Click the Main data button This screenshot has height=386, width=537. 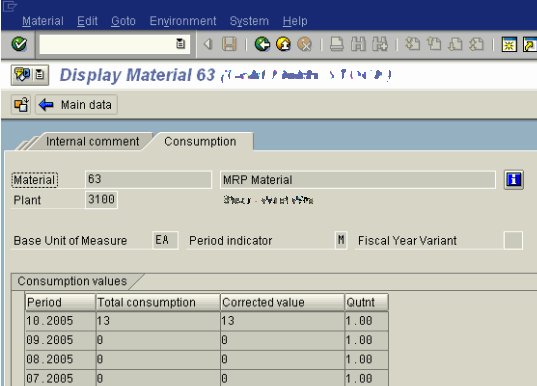click(x=76, y=105)
